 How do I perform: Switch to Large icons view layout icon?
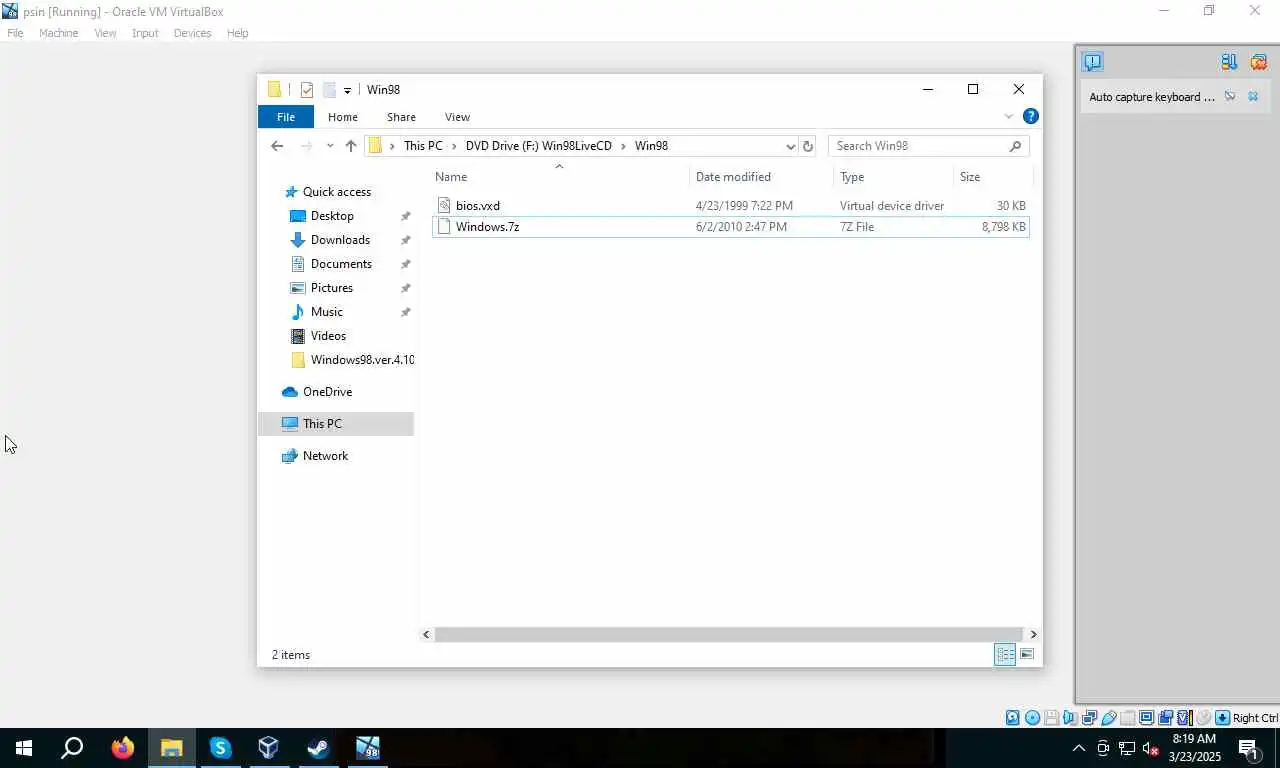1027,655
